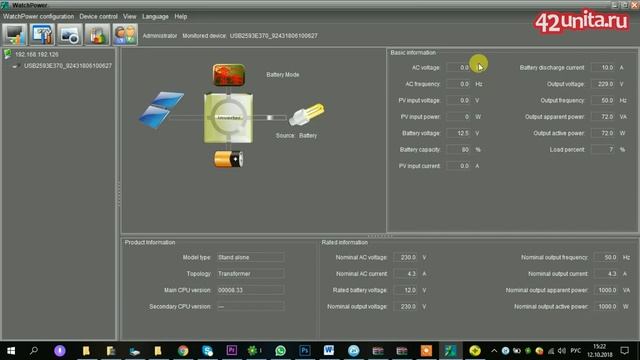
Task: Click the AC frequency value field
Action: click(458, 84)
